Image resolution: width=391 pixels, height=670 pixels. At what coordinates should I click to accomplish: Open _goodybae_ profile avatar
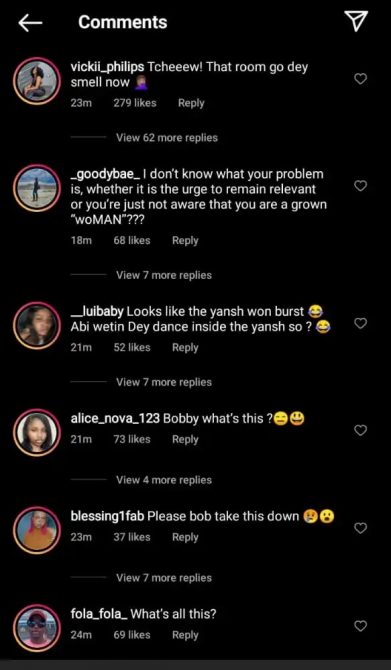37,188
